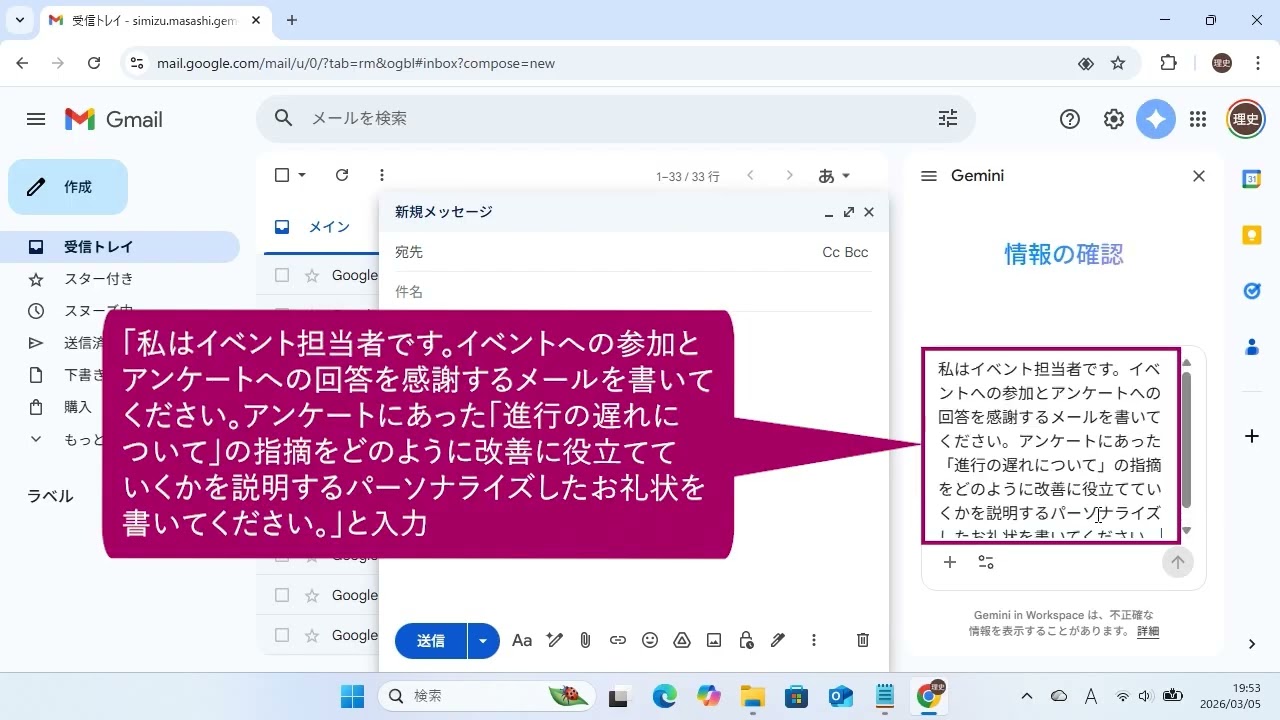Viewport: 1280px width, 720px height.
Task: Close the Gemini side panel
Action: coord(1199,176)
